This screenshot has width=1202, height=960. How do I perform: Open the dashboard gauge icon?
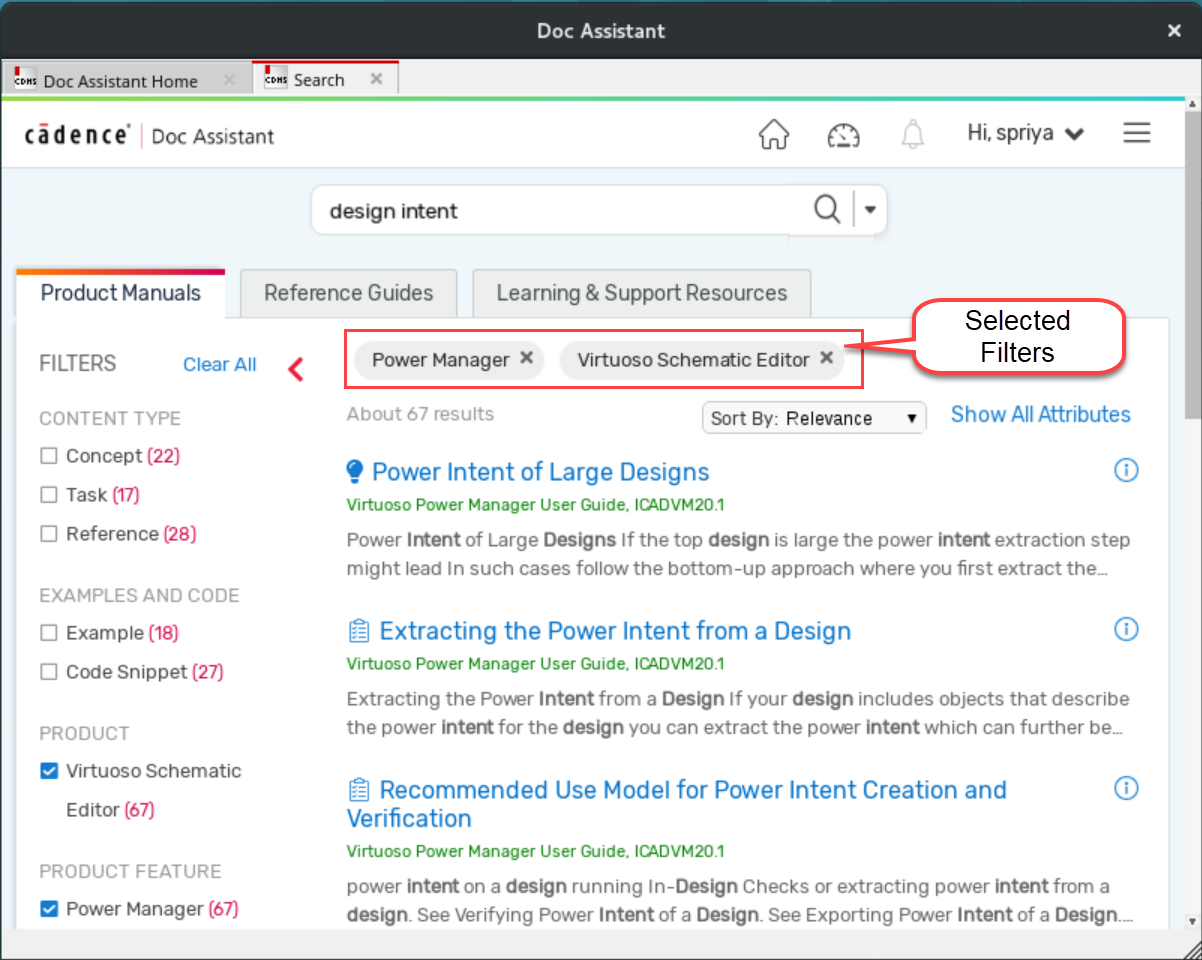[x=843, y=135]
